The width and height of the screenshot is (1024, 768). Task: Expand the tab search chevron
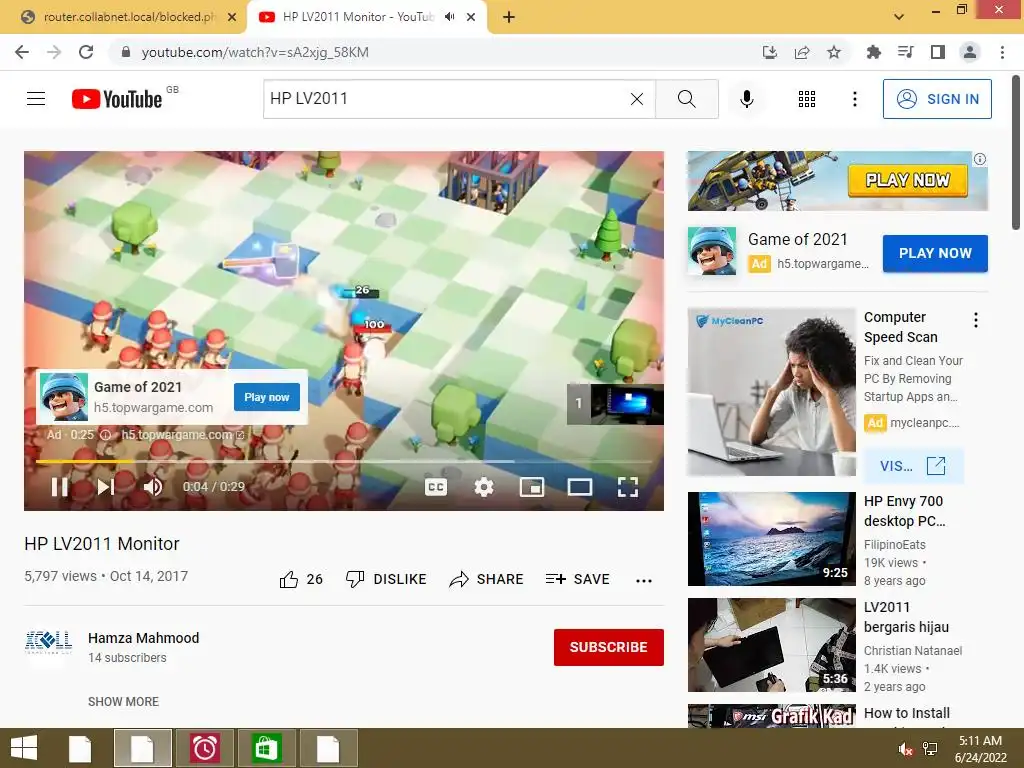(899, 17)
